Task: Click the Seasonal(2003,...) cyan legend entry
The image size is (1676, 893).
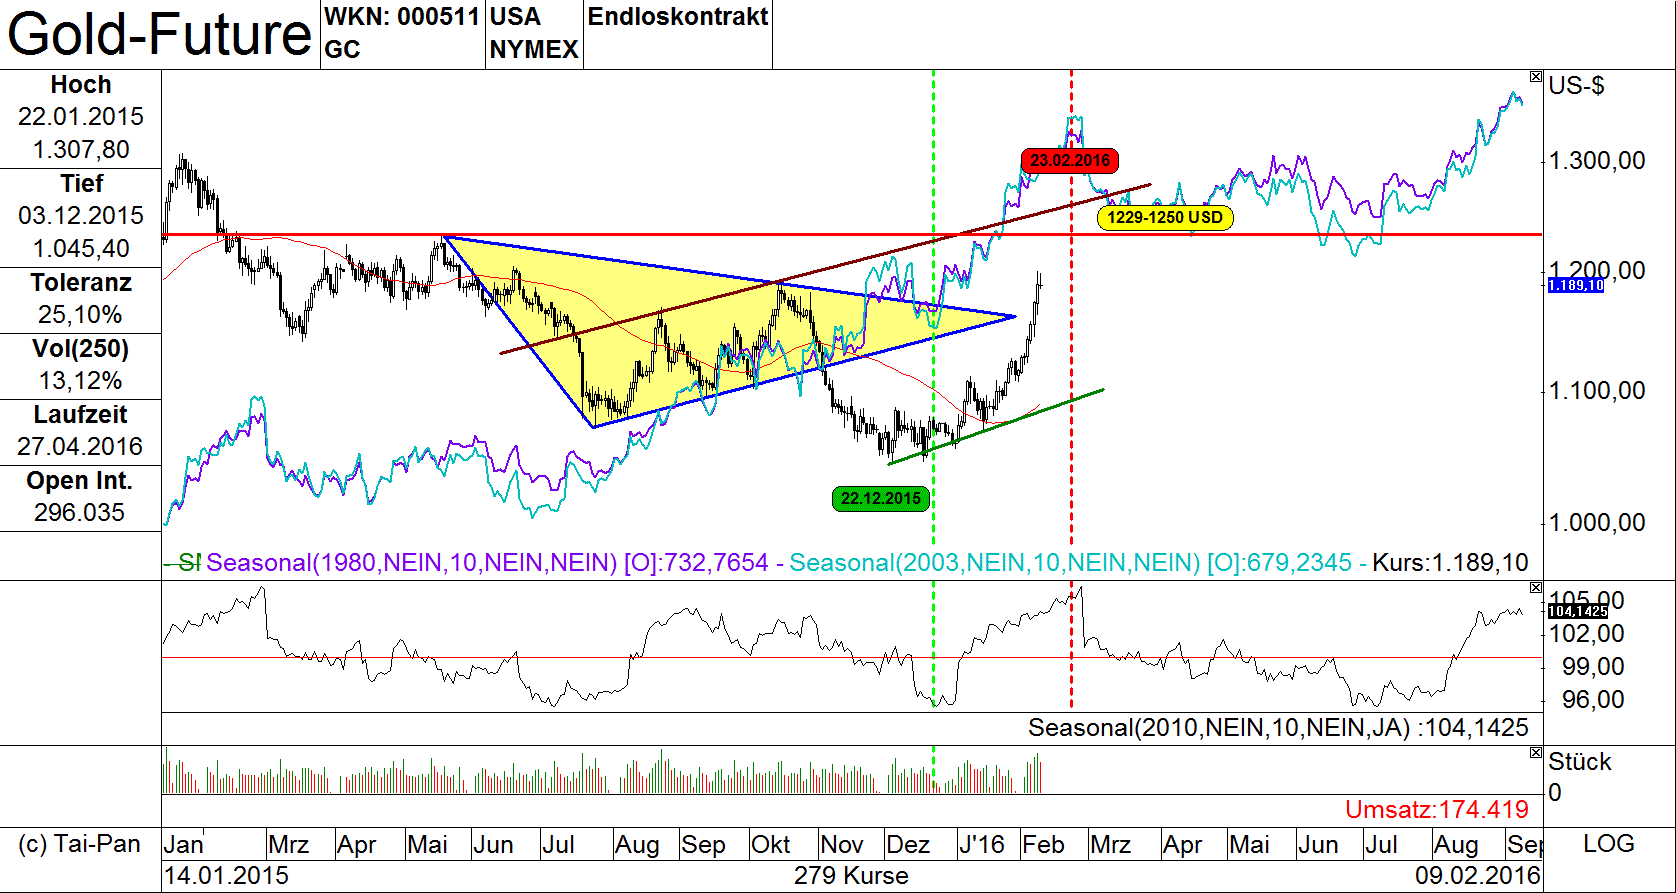Action: click(x=1070, y=563)
